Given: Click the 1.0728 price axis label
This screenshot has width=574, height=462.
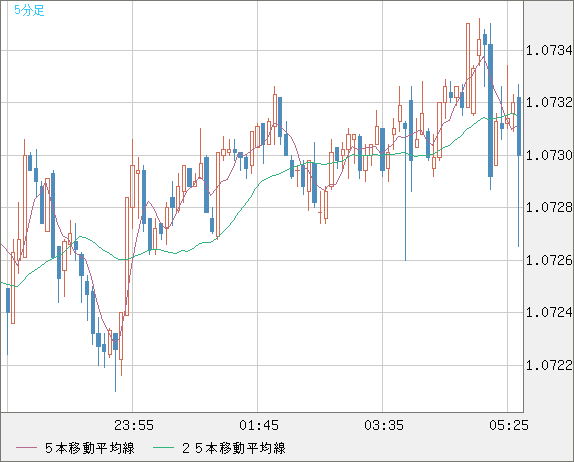Looking at the screenshot, I should 549,208.
